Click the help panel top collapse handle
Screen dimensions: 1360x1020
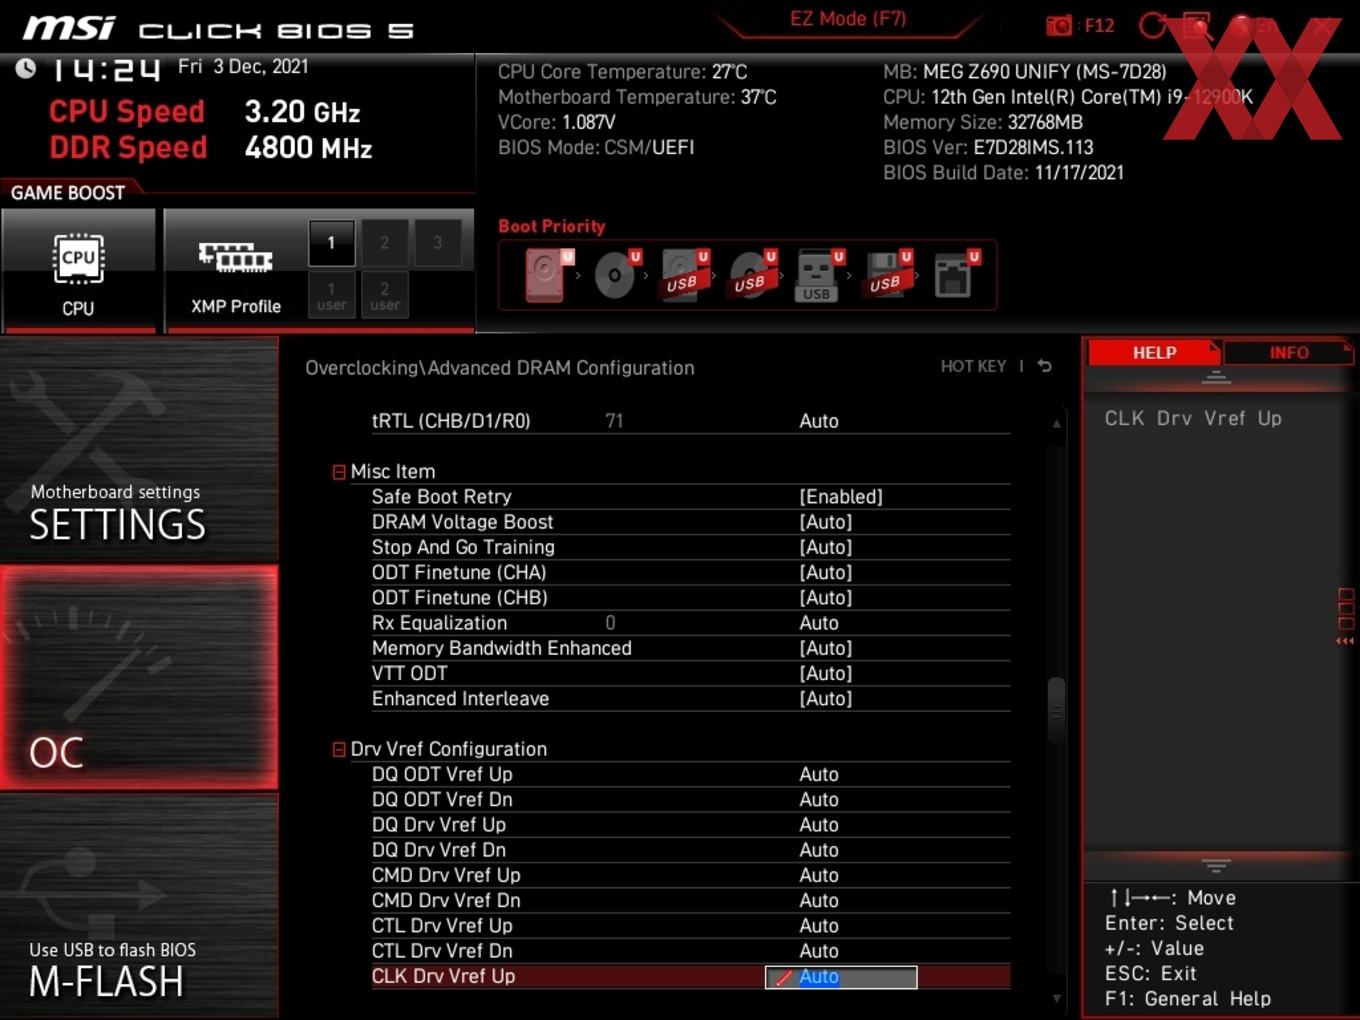coord(1216,377)
